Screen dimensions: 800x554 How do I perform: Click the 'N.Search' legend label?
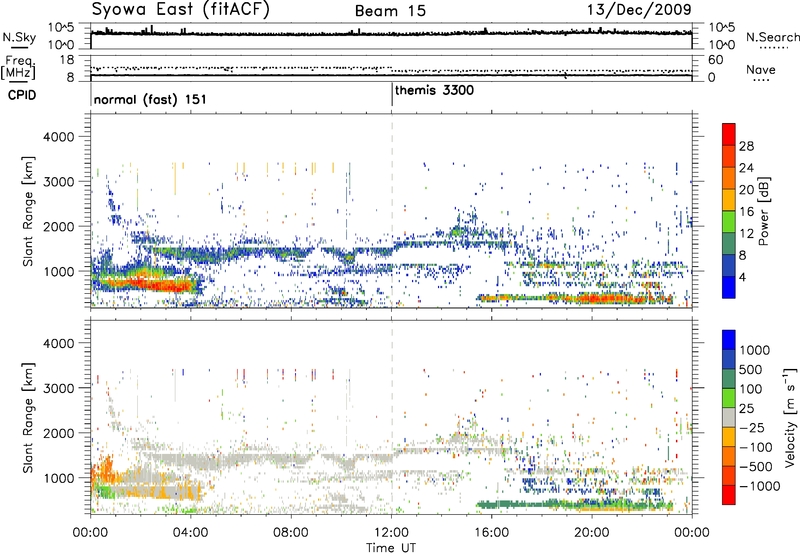tap(773, 37)
